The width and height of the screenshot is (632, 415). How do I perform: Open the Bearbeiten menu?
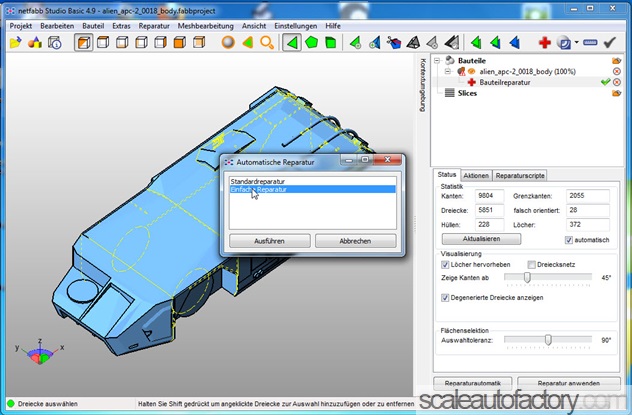pos(57,26)
